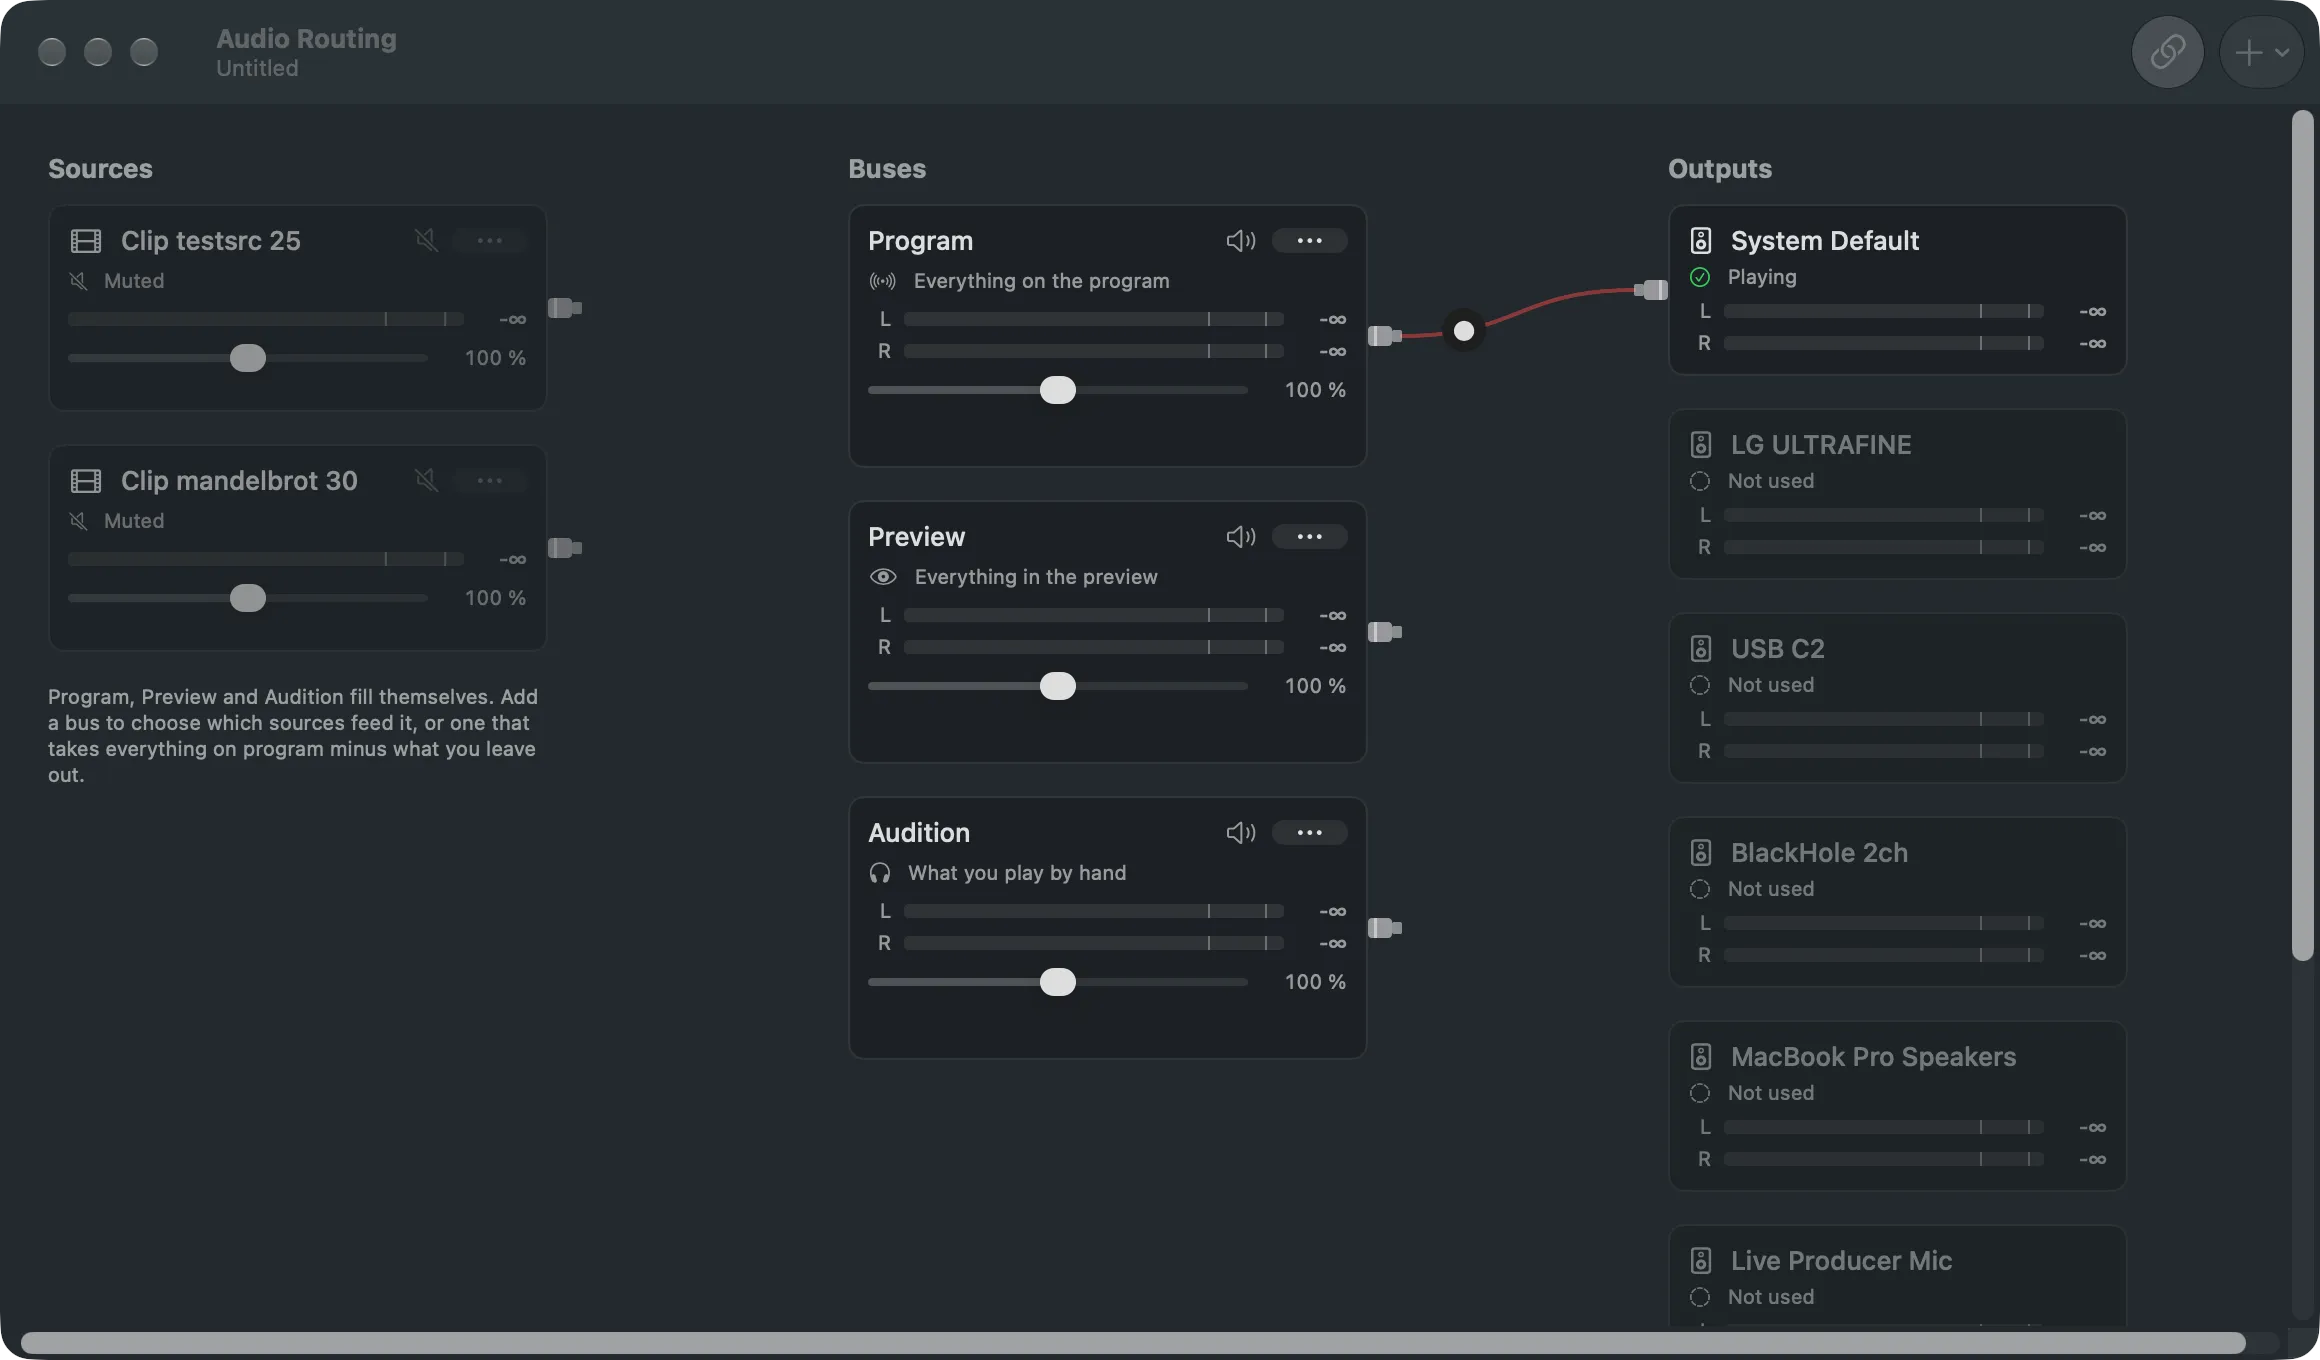Click the eye icon in Preview bus
Image resolution: width=2320 pixels, height=1360 pixels.
883,577
